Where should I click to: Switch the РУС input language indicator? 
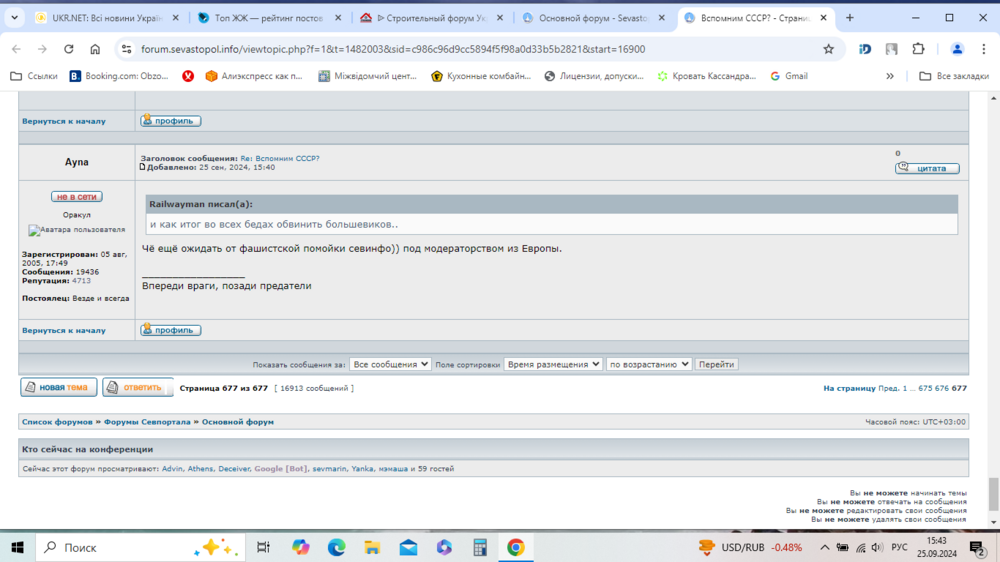(899, 547)
